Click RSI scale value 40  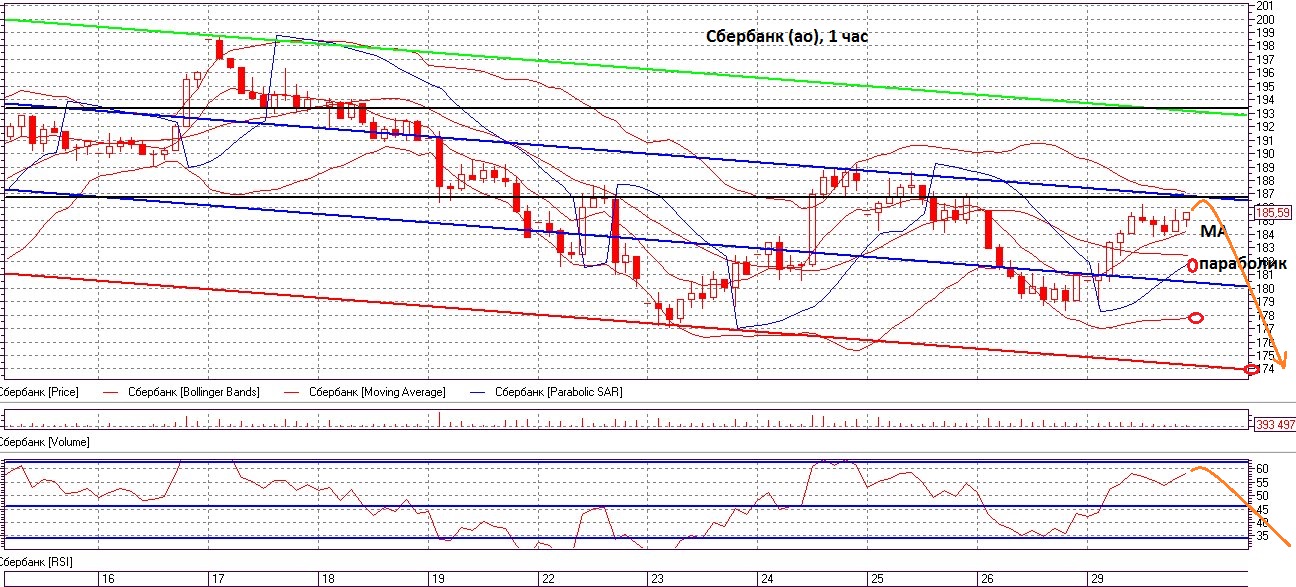pos(1263,522)
